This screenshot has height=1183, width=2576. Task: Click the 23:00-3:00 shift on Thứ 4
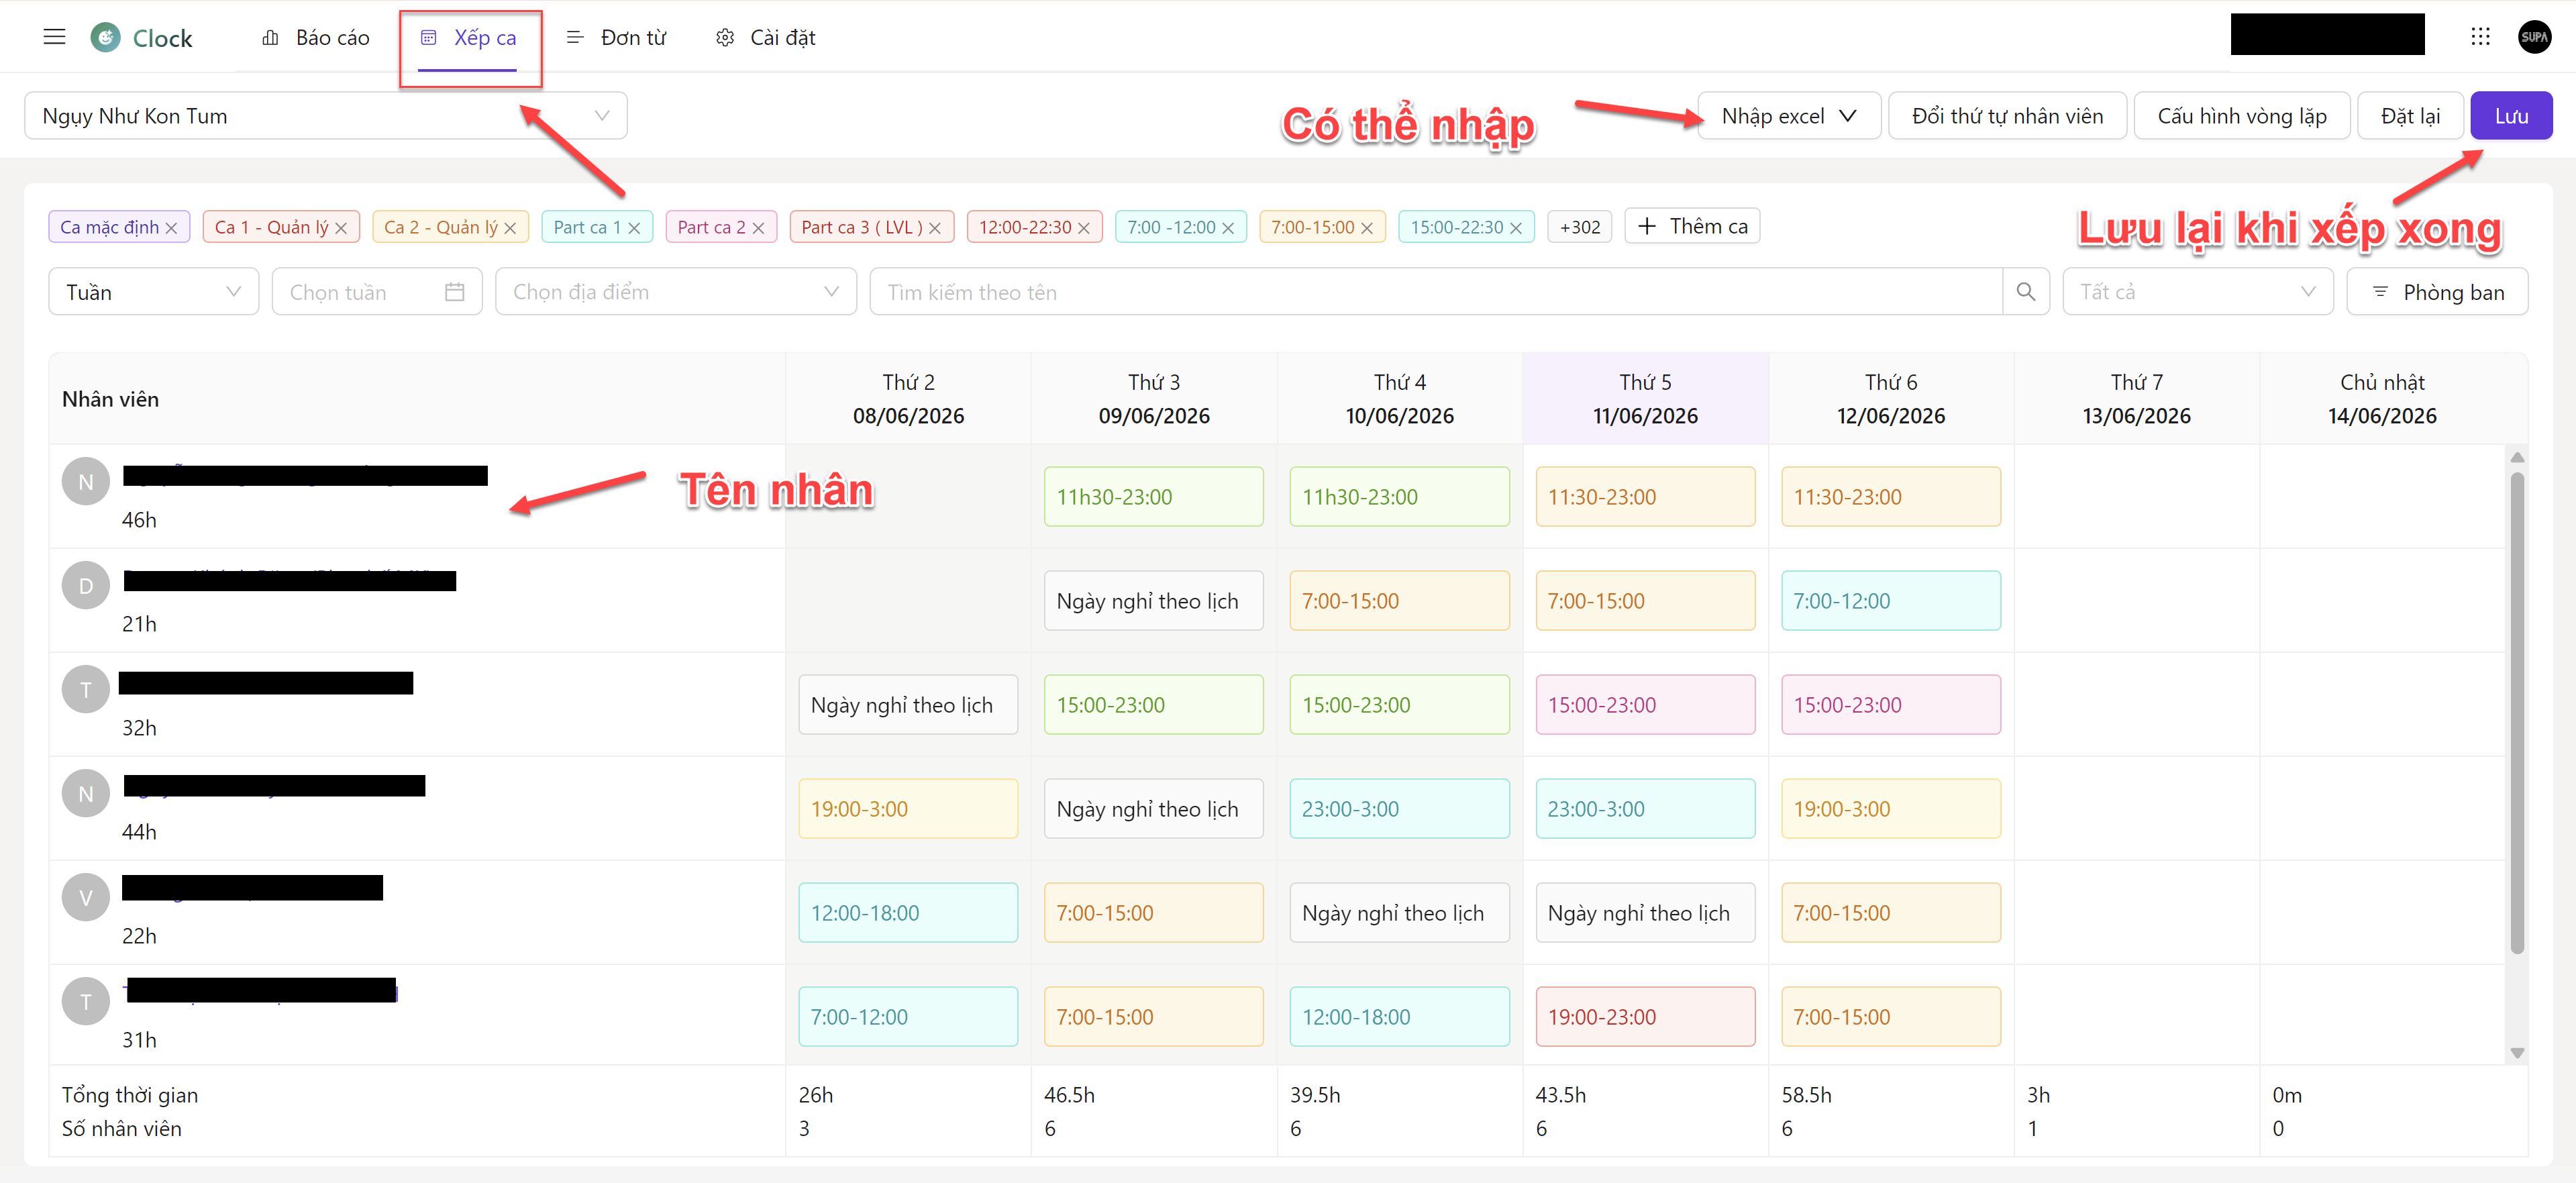1399,809
